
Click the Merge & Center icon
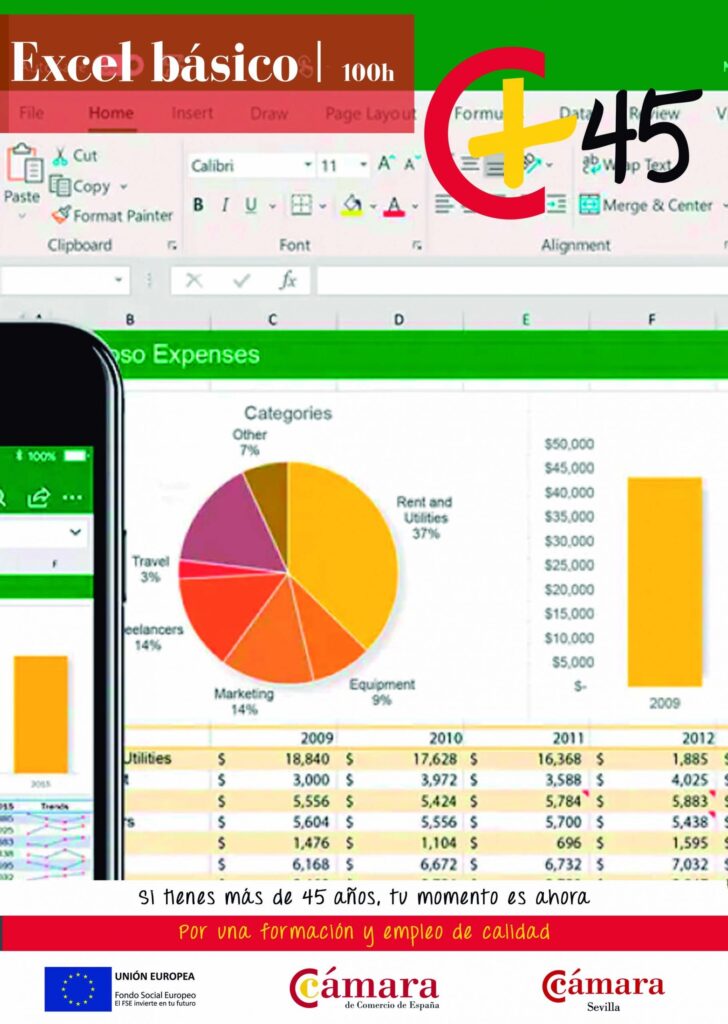tap(589, 205)
